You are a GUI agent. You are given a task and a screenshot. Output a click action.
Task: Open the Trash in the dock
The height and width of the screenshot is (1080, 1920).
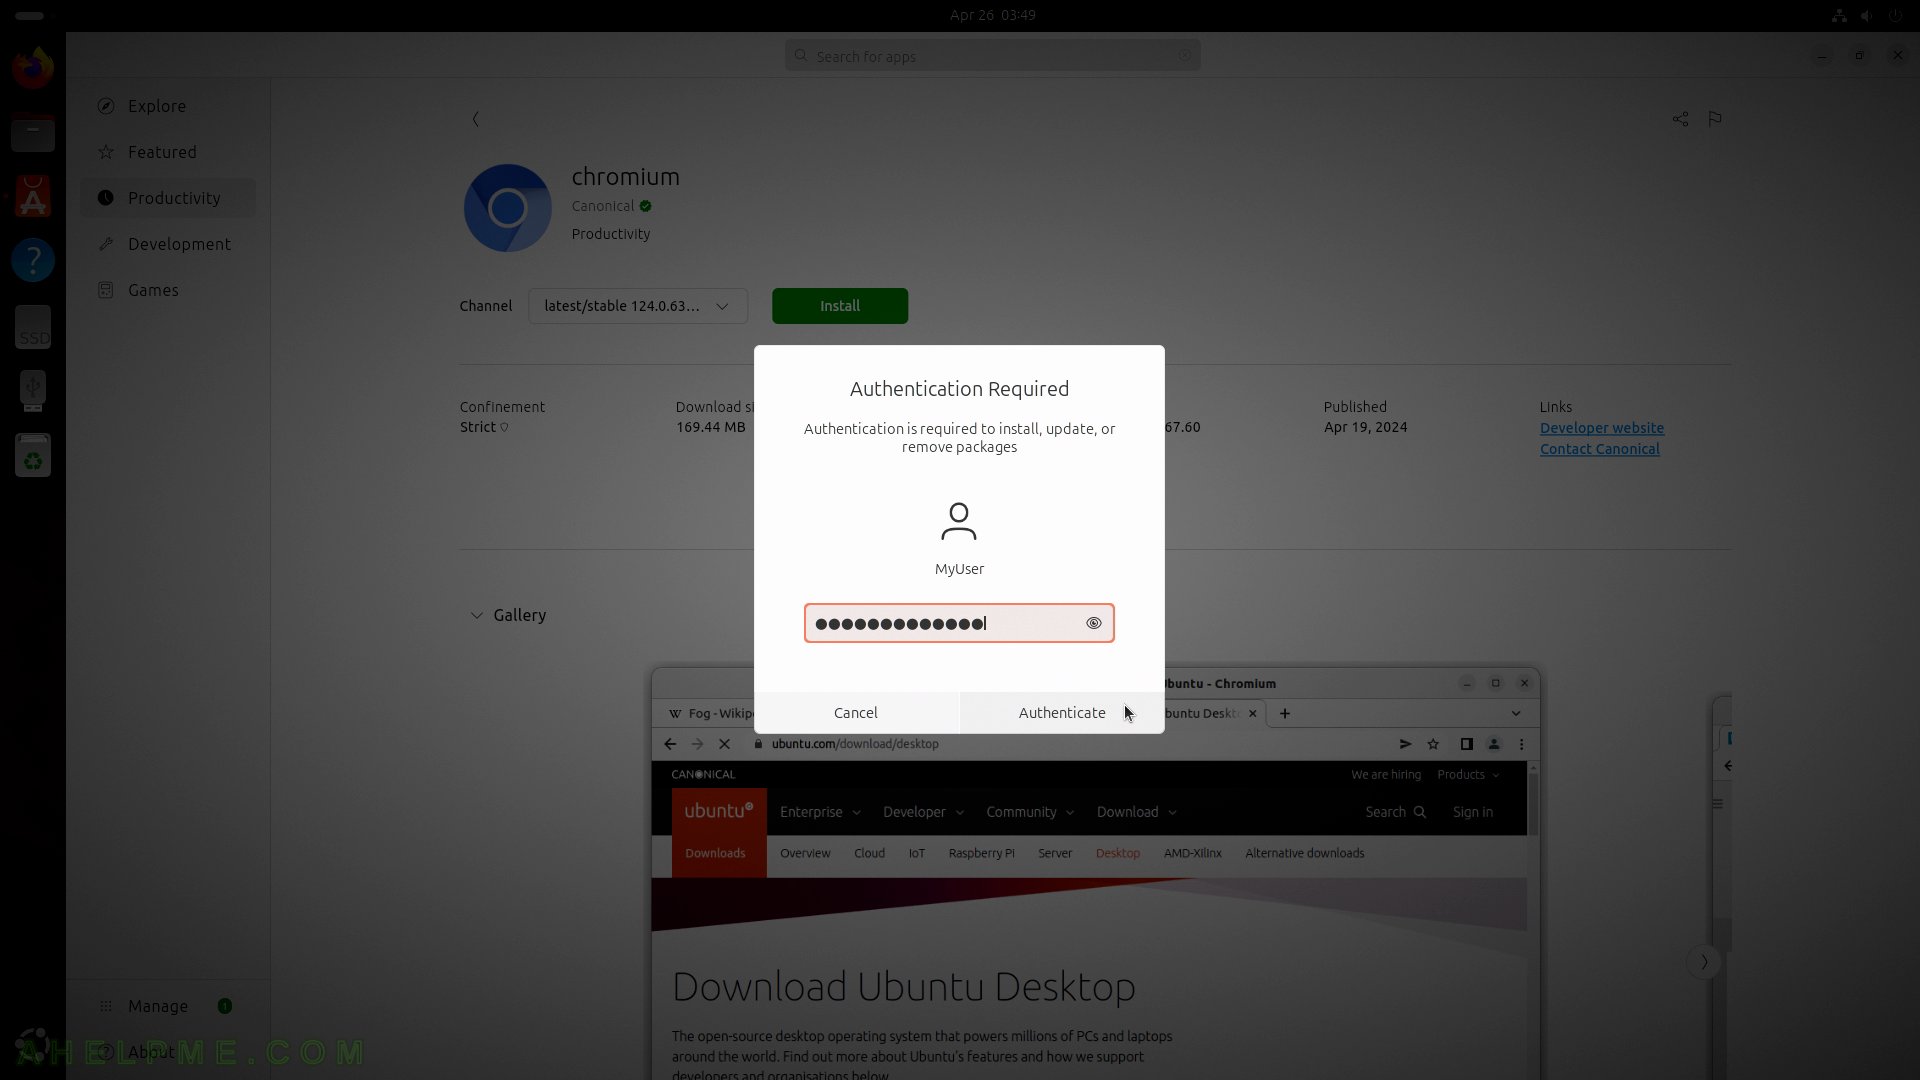(x=33, y=455)
